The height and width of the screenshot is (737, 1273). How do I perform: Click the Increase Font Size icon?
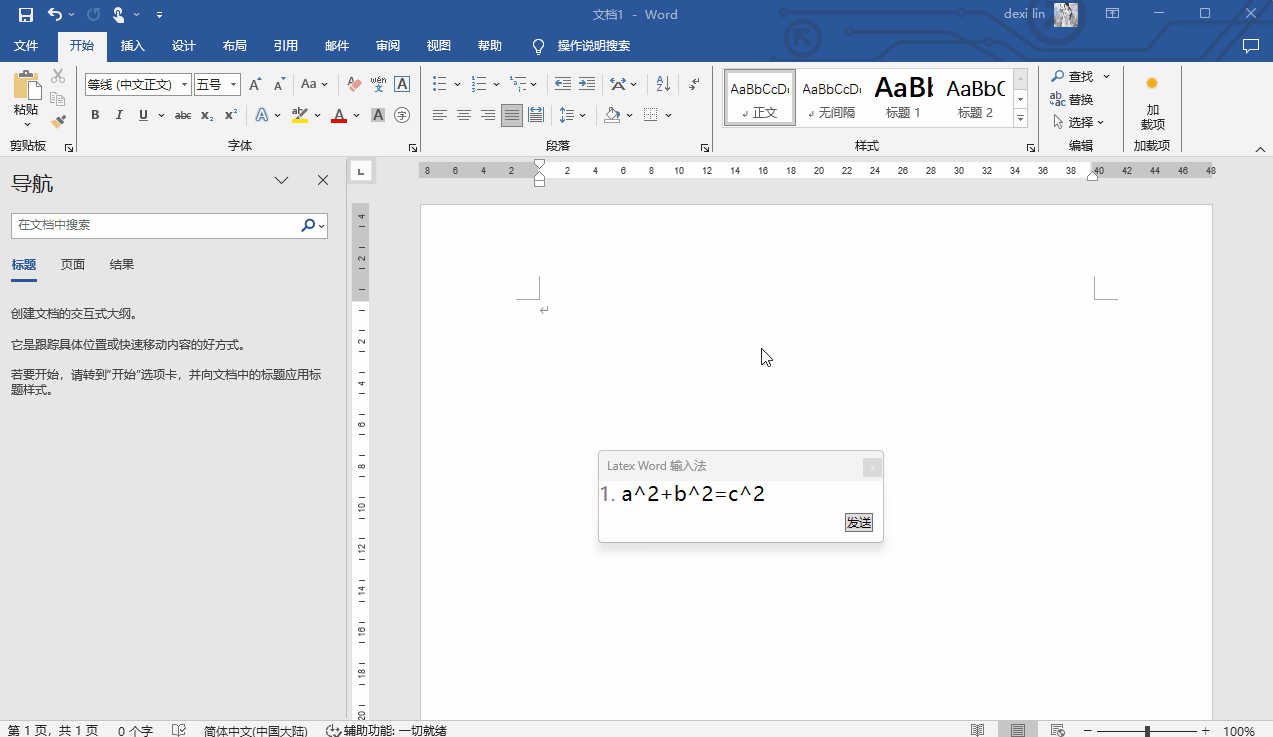coord(255,85)
